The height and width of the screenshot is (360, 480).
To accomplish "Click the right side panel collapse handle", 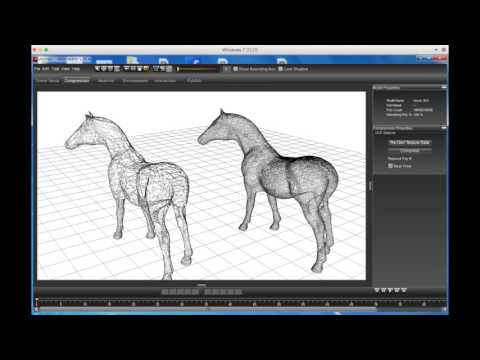I will [x=370, y=186].
